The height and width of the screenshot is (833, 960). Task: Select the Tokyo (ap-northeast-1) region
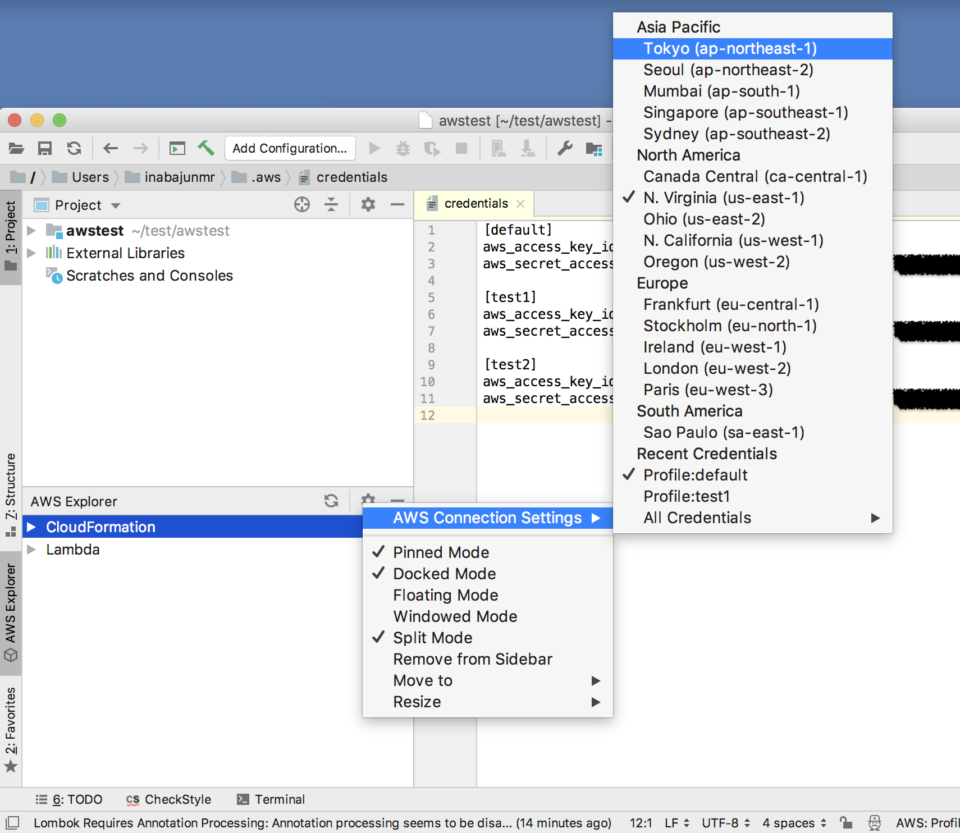pos(752,48)
